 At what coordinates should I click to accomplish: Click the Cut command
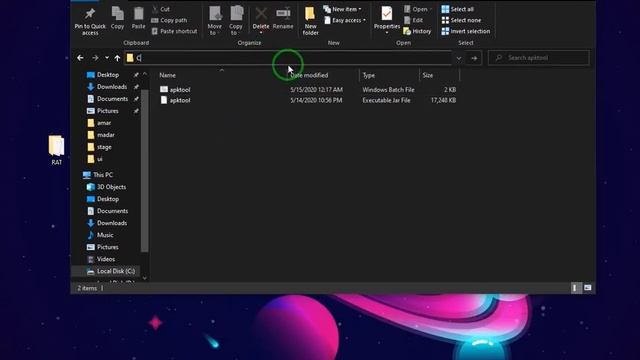pos(161,9)
